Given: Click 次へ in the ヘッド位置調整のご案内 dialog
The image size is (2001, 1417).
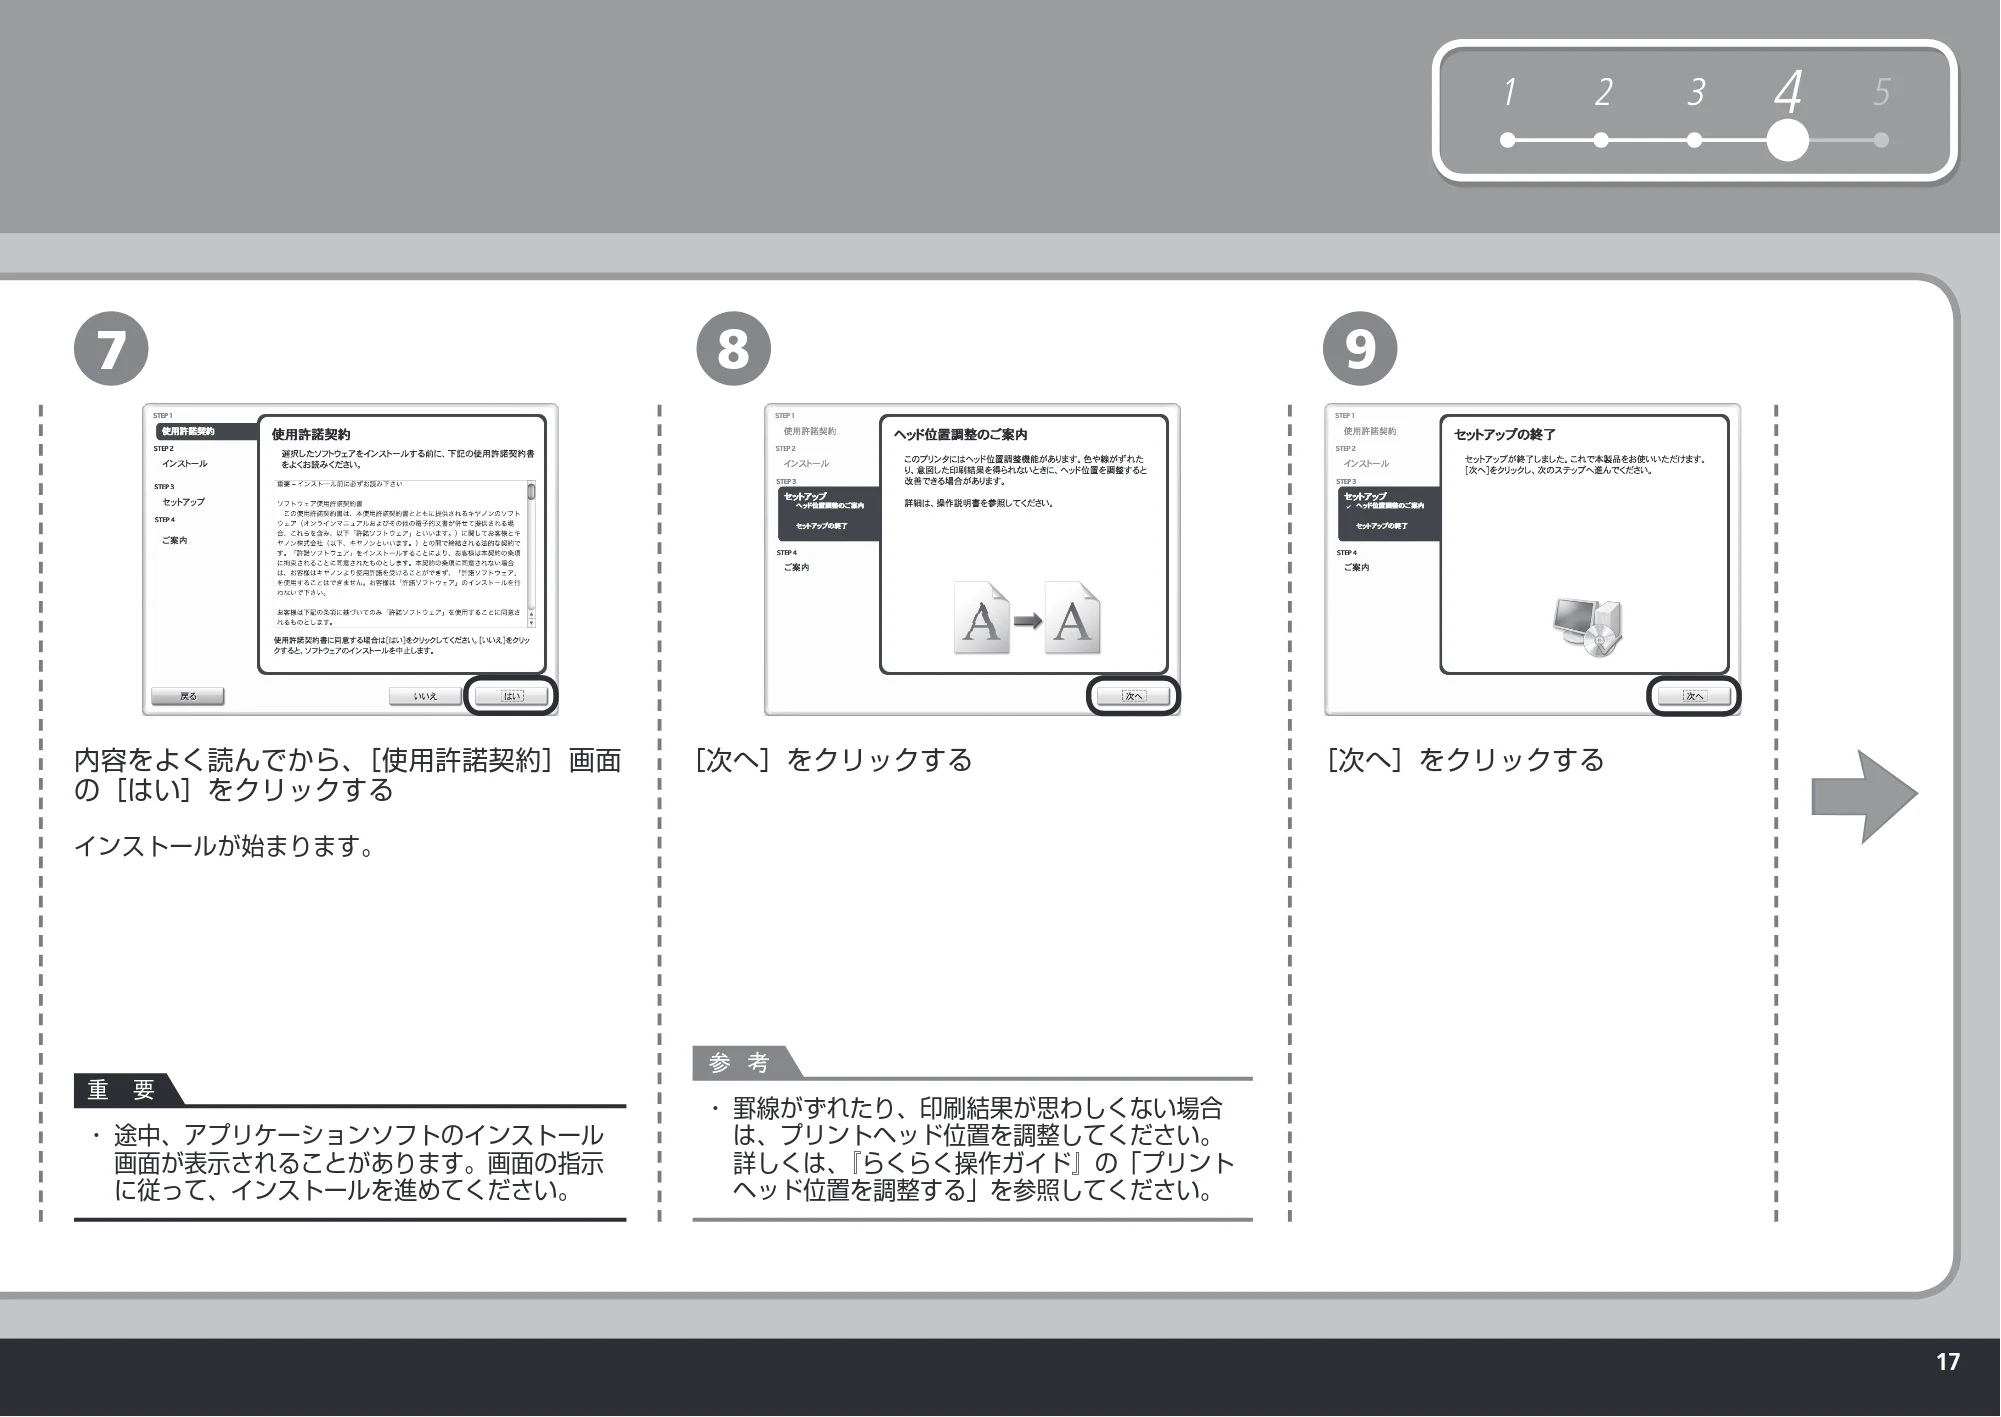Looking at the screenshot, I should (1133, 696).
